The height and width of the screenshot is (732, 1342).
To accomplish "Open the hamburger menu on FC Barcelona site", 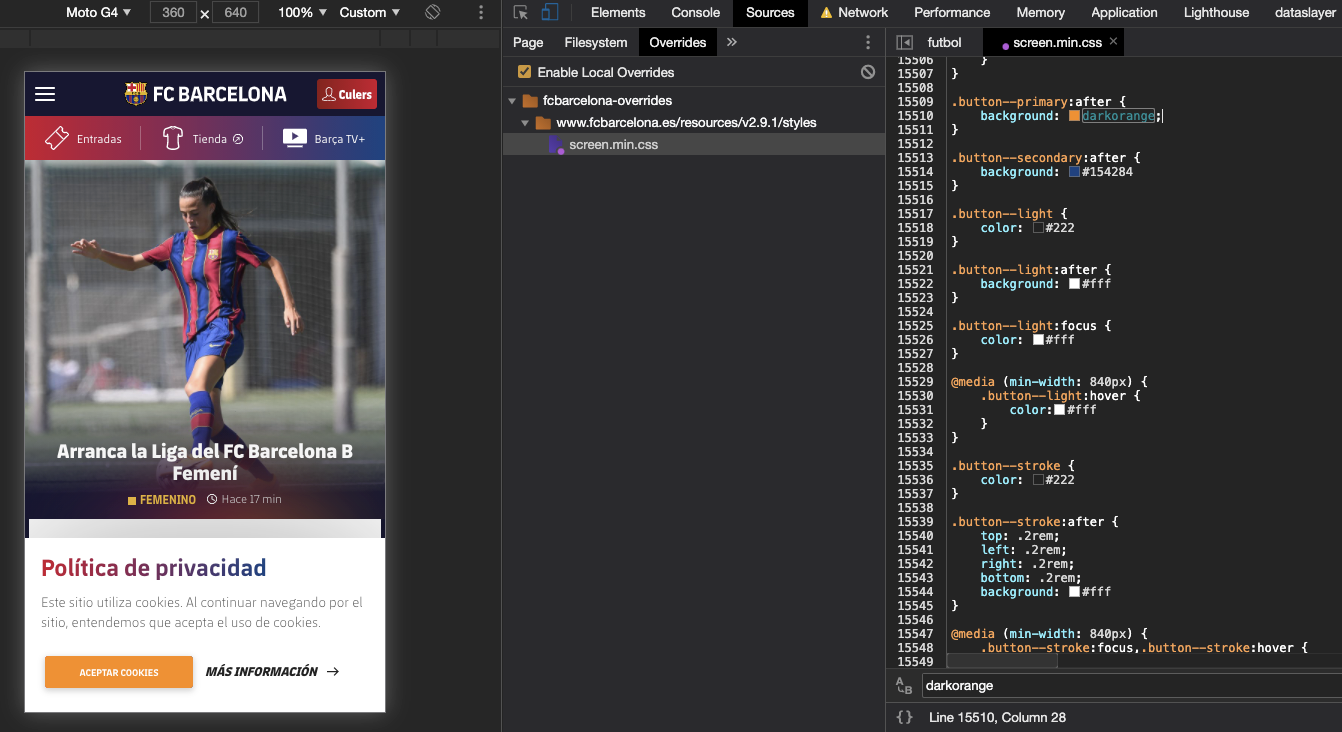I will (45, 94).
